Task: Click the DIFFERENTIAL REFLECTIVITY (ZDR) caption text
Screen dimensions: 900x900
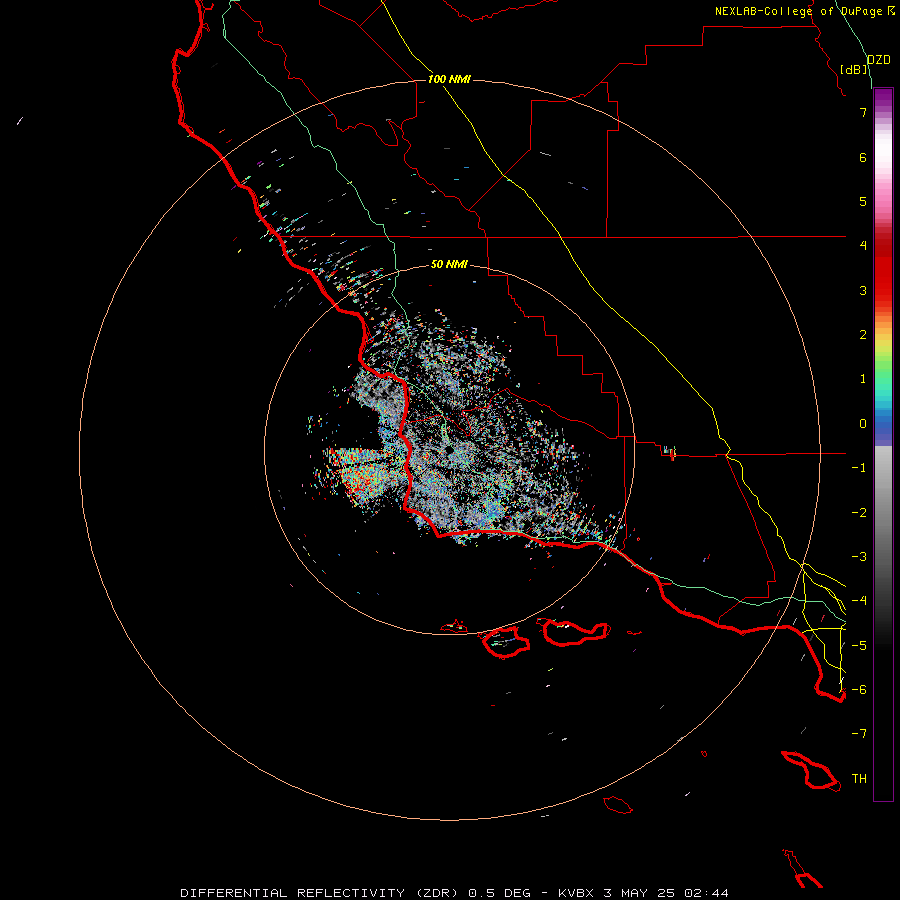Action: click(319, 893)
